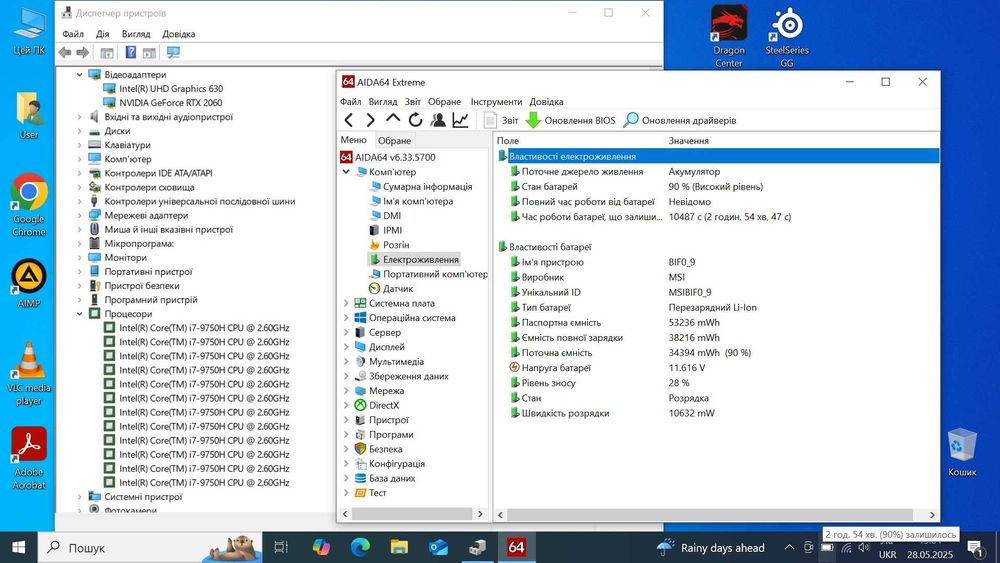The width and height of the screenshot is (1000, 563).
Task: Switch to the Обране tab
Action: (394, 140)
